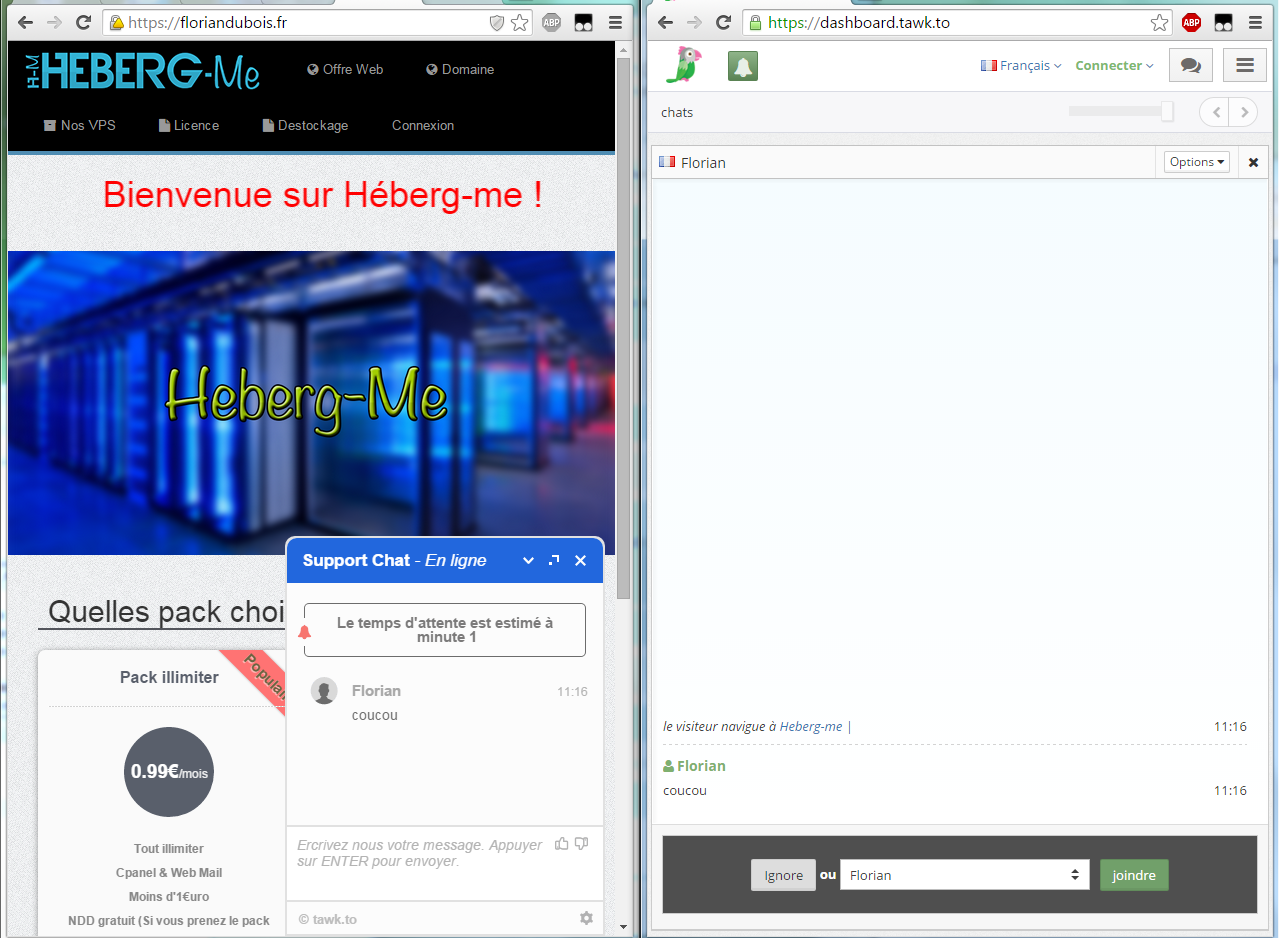Click the bell icon beside wait time notice

[x=304, y=632]
